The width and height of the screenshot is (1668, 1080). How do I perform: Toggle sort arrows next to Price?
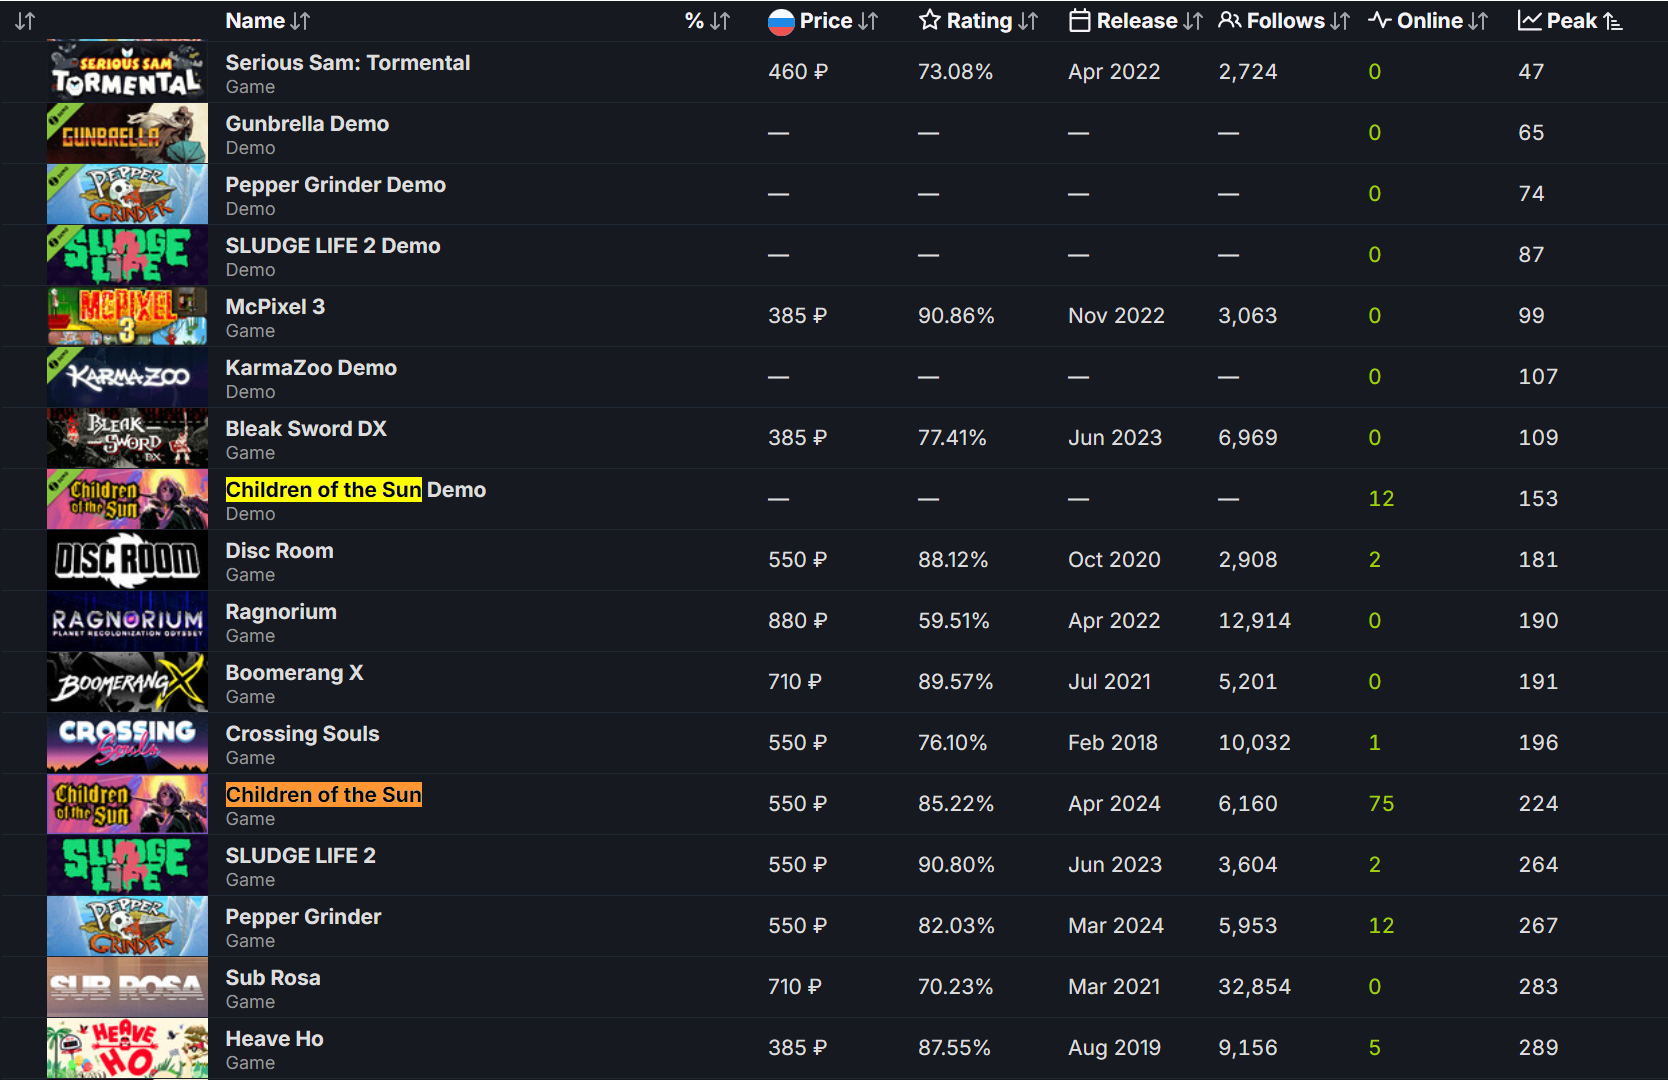[x=868, y=21]
